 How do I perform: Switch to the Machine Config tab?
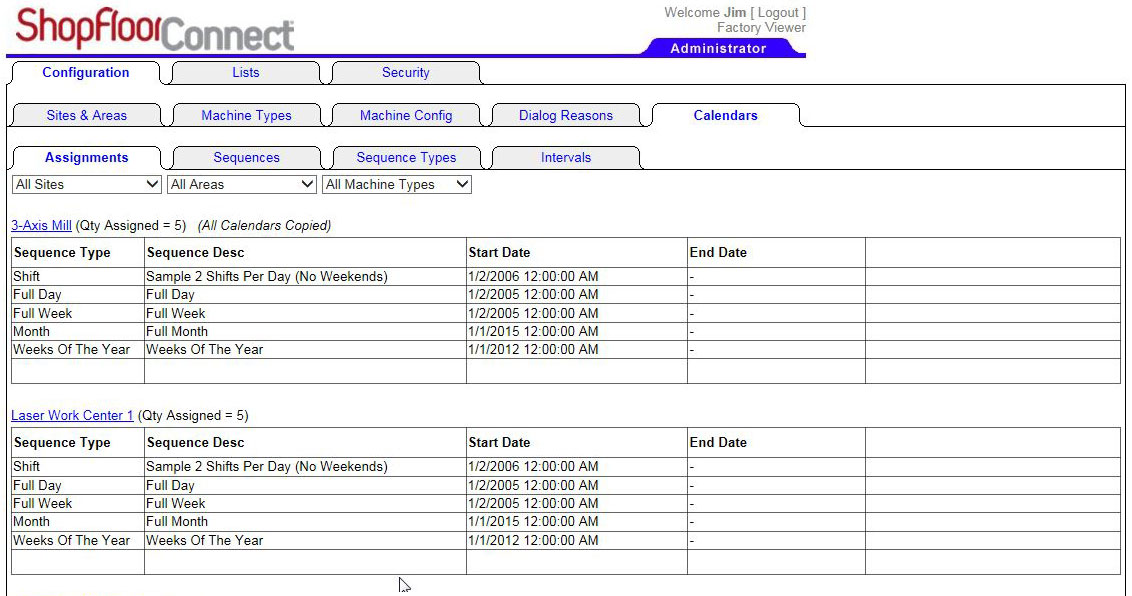point(406,116)
